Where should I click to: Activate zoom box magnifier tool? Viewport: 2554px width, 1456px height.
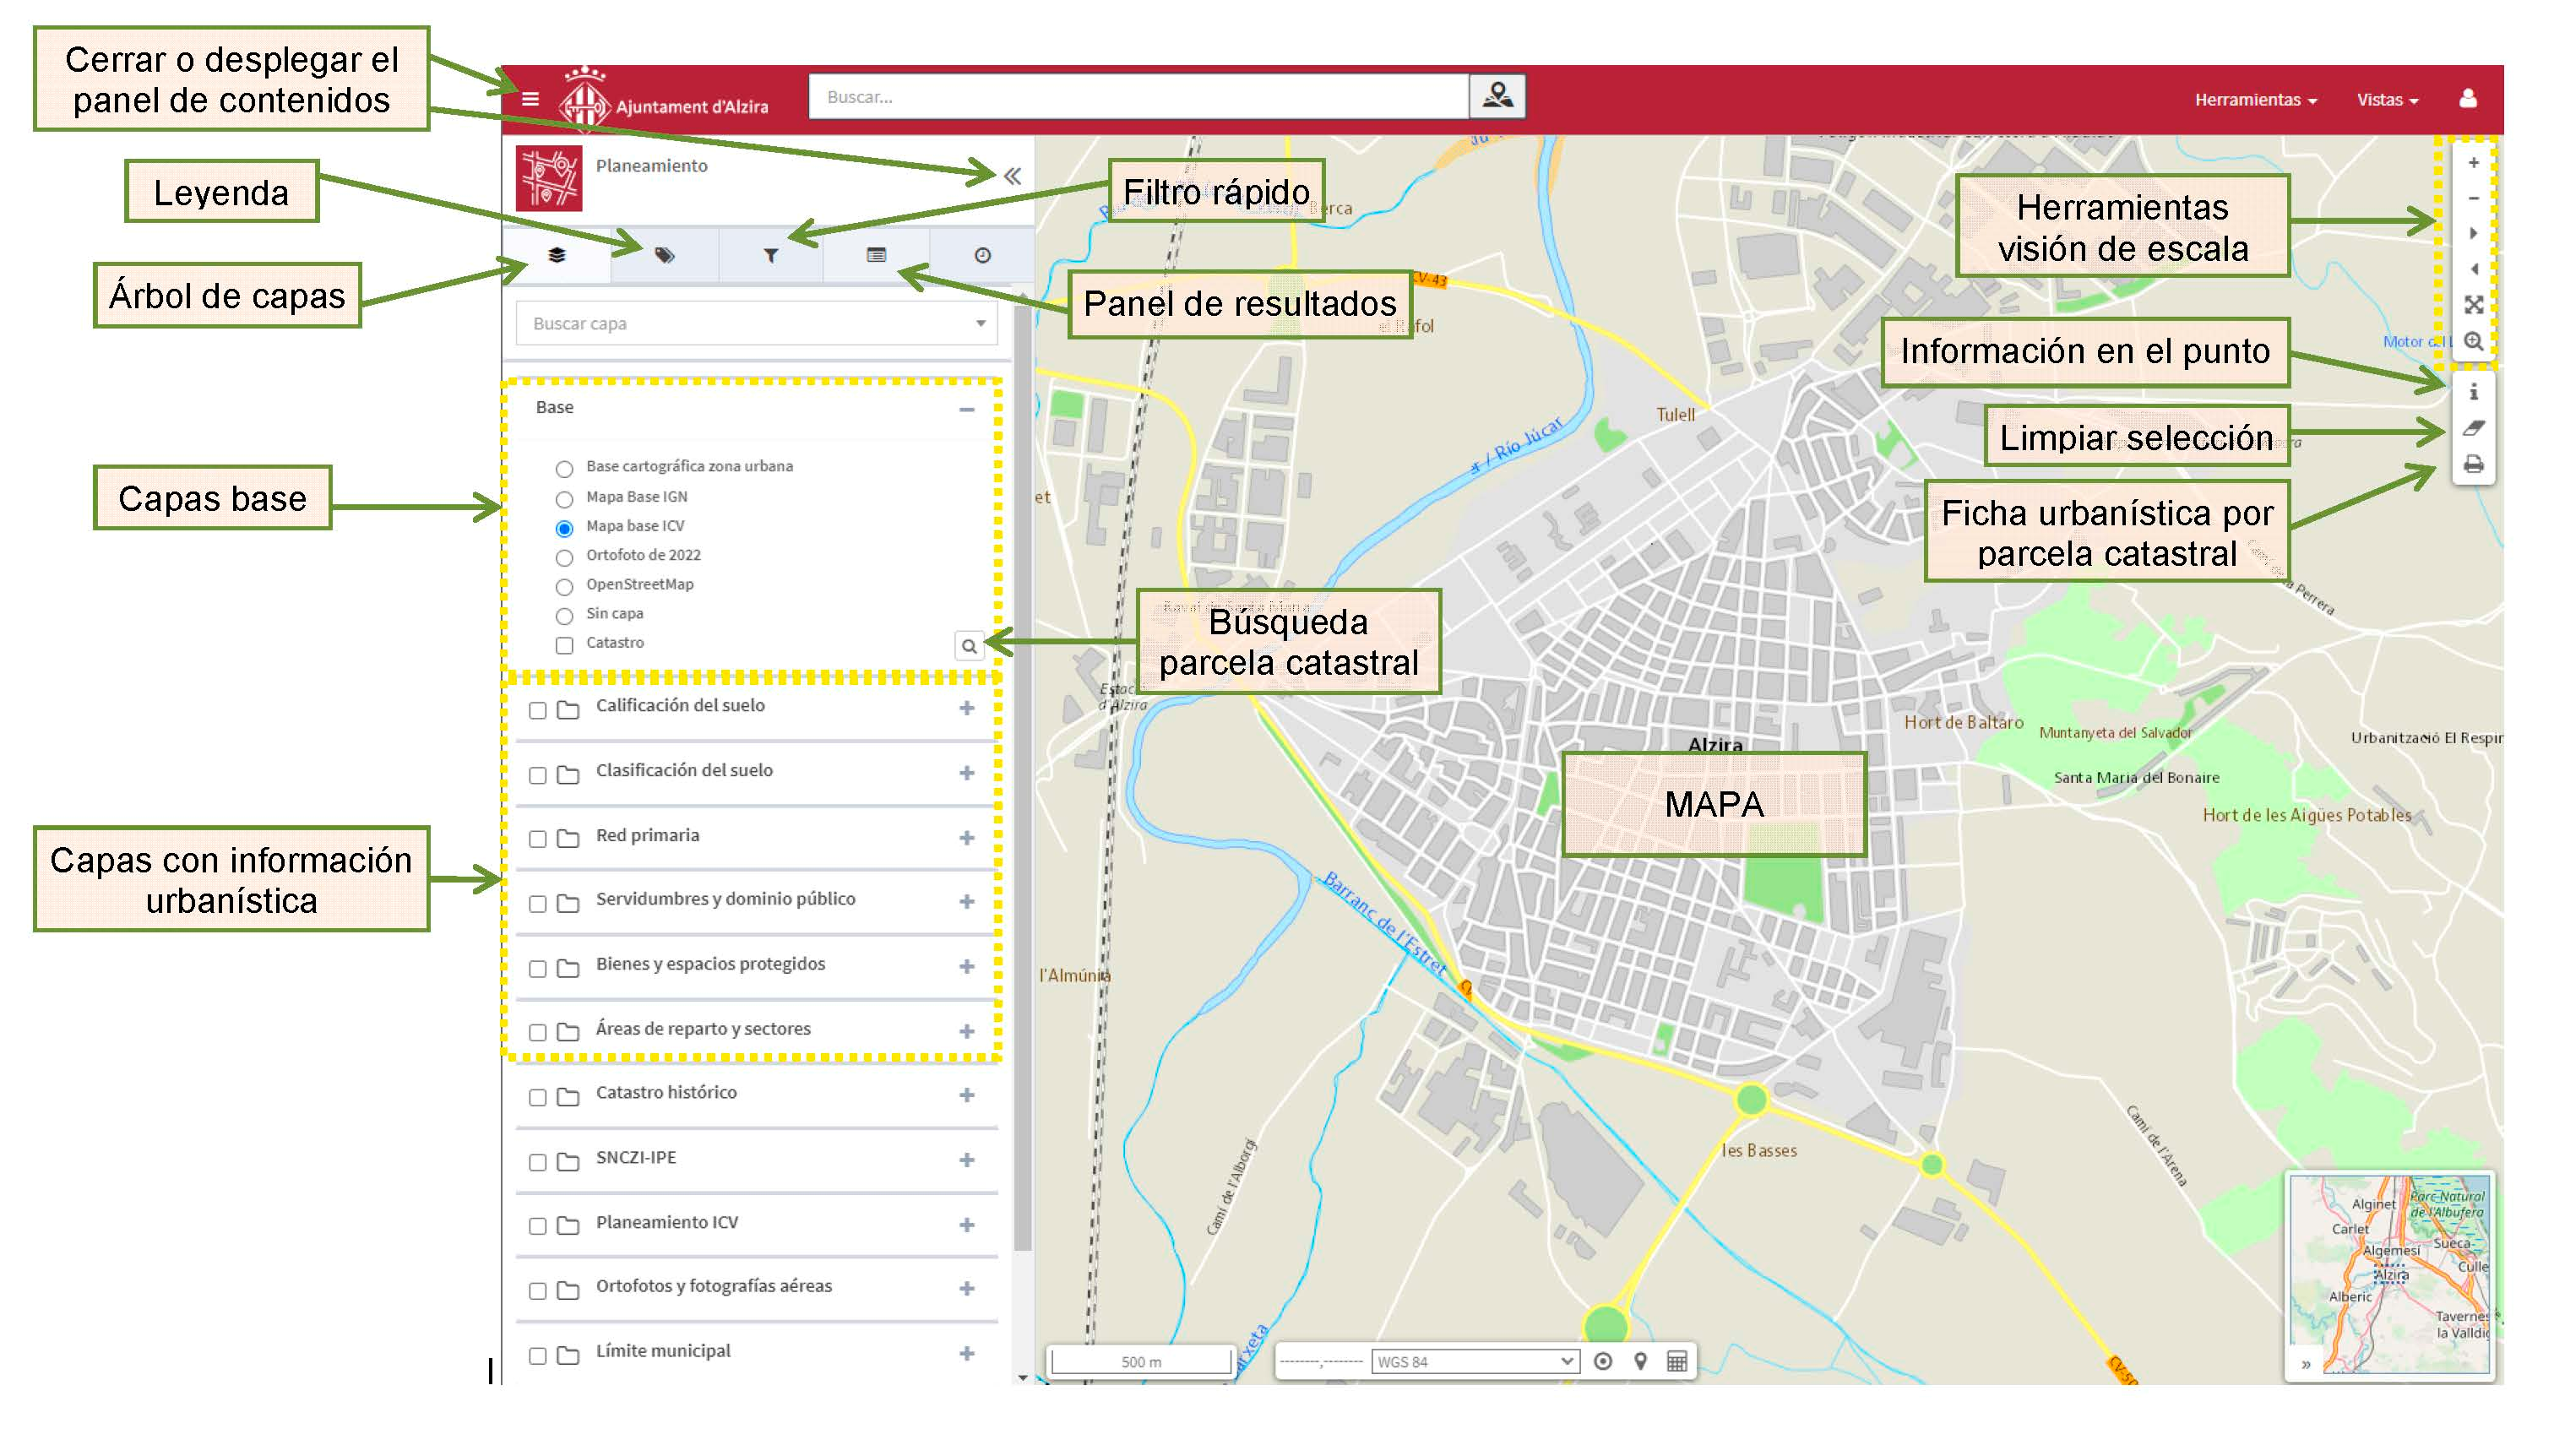tap(2473, 341)
